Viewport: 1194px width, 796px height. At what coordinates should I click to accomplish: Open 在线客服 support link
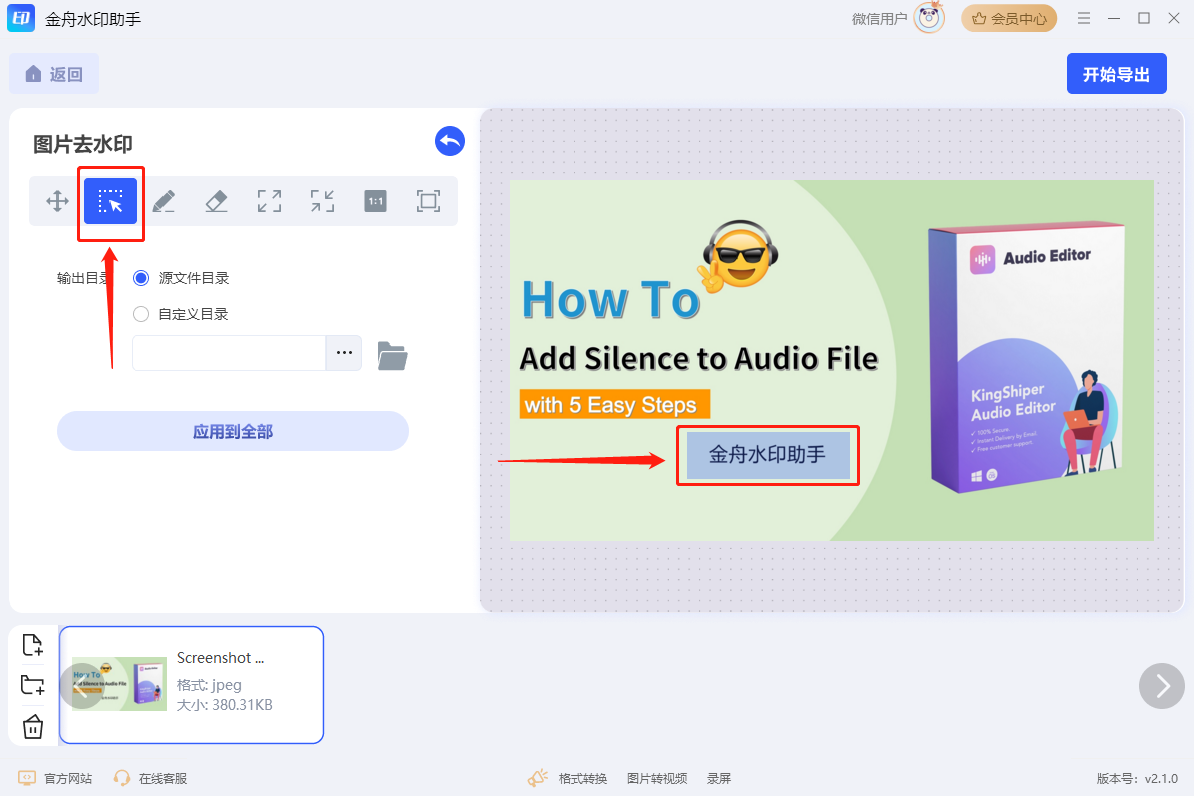pyautogui.click(x=151, y=778)
